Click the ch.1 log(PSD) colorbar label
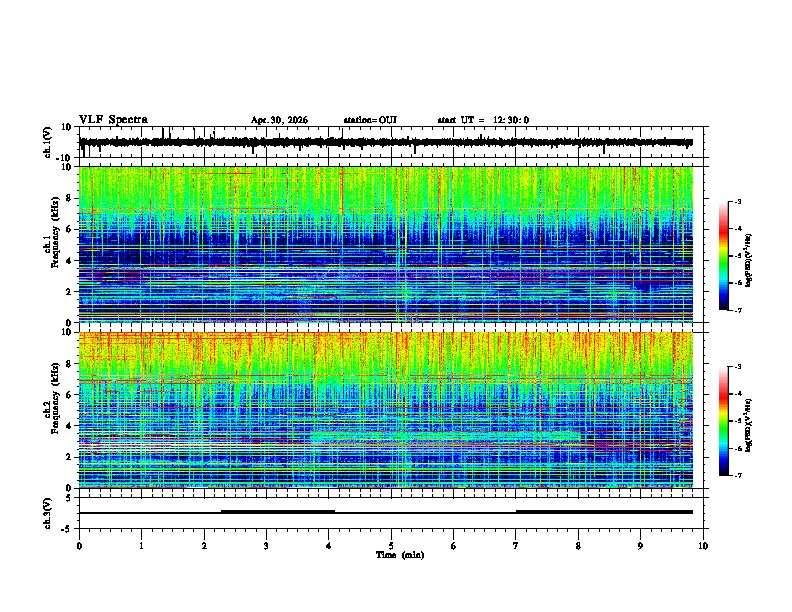 pyautogui.click(x=748, y=261)
